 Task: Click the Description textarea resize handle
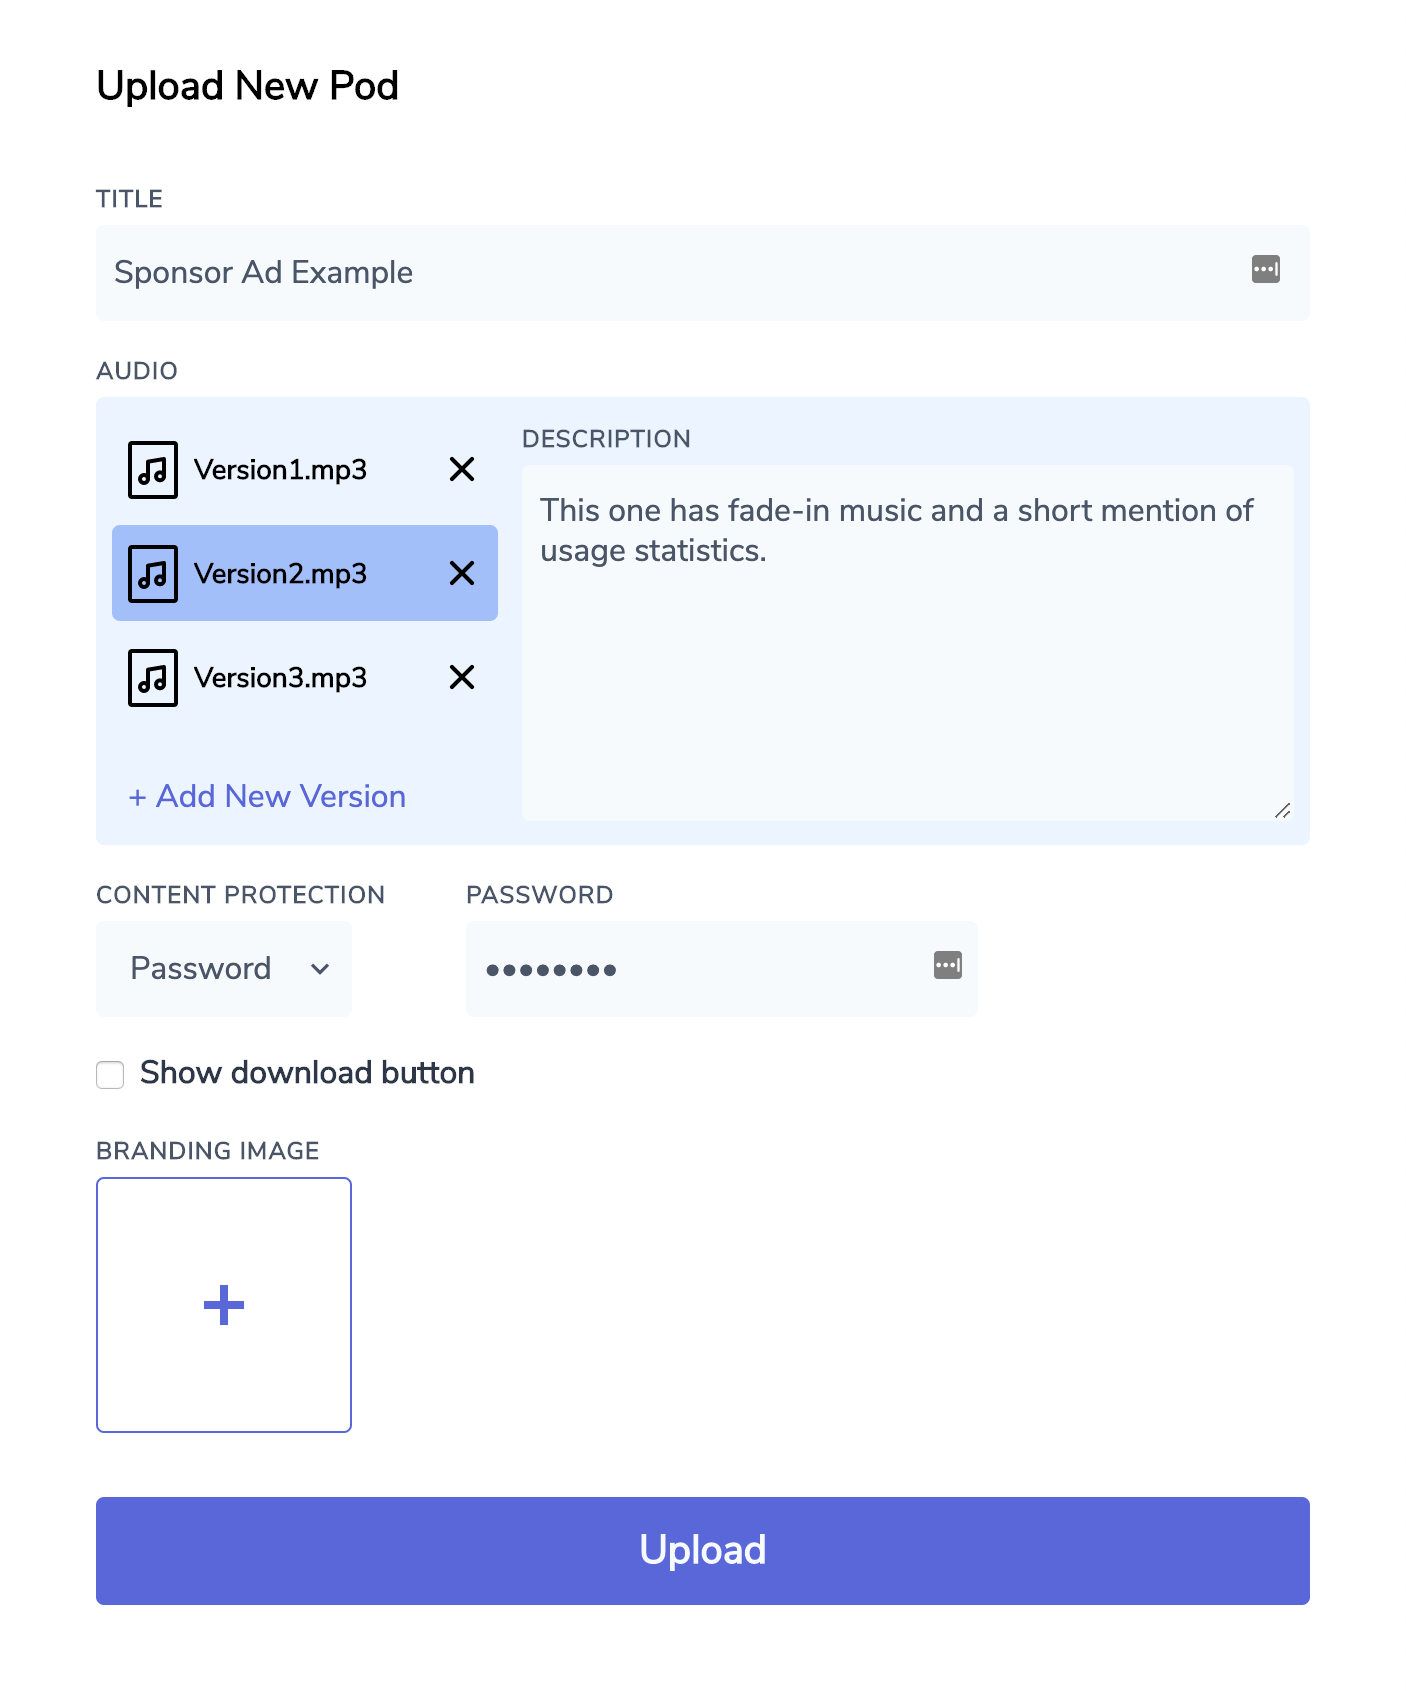coord(1283,811)
